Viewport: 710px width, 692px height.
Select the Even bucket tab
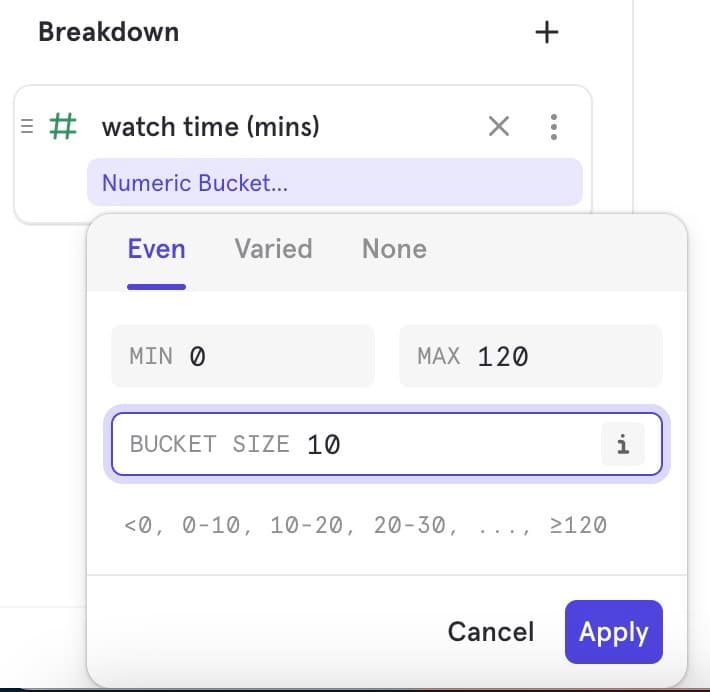(156, 249)
